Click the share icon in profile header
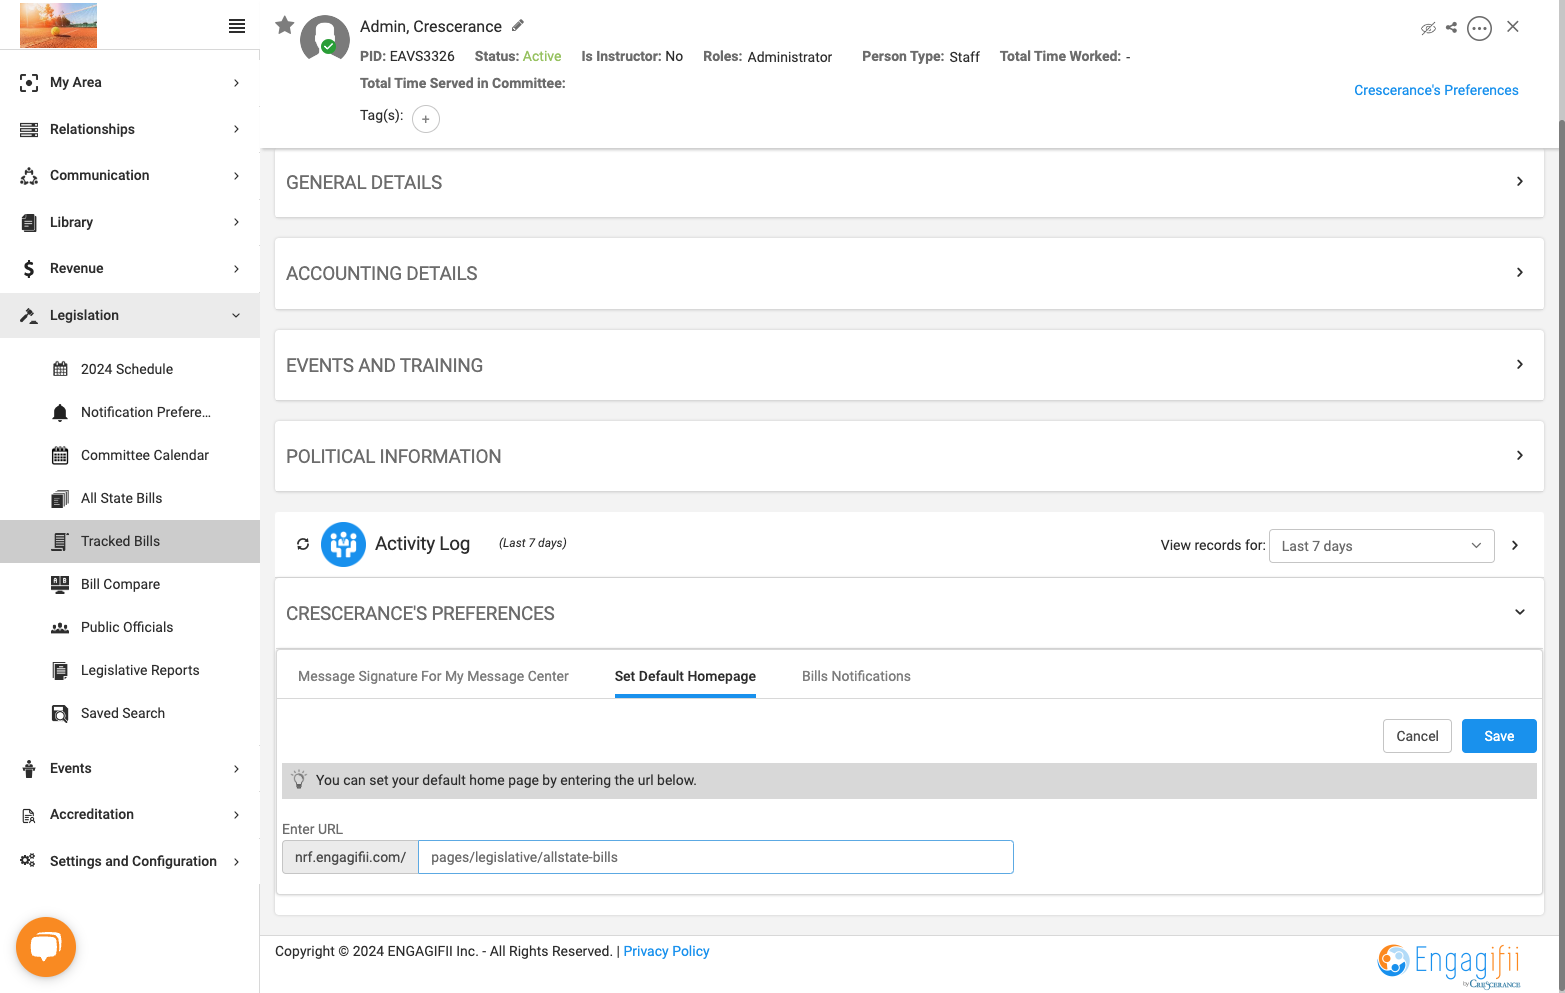Screen dimensions: 1565x993 (x=1452, y=28)
